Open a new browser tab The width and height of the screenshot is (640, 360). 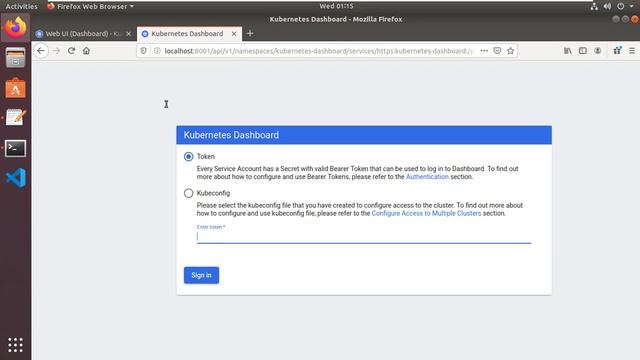(x=250, y=34)
